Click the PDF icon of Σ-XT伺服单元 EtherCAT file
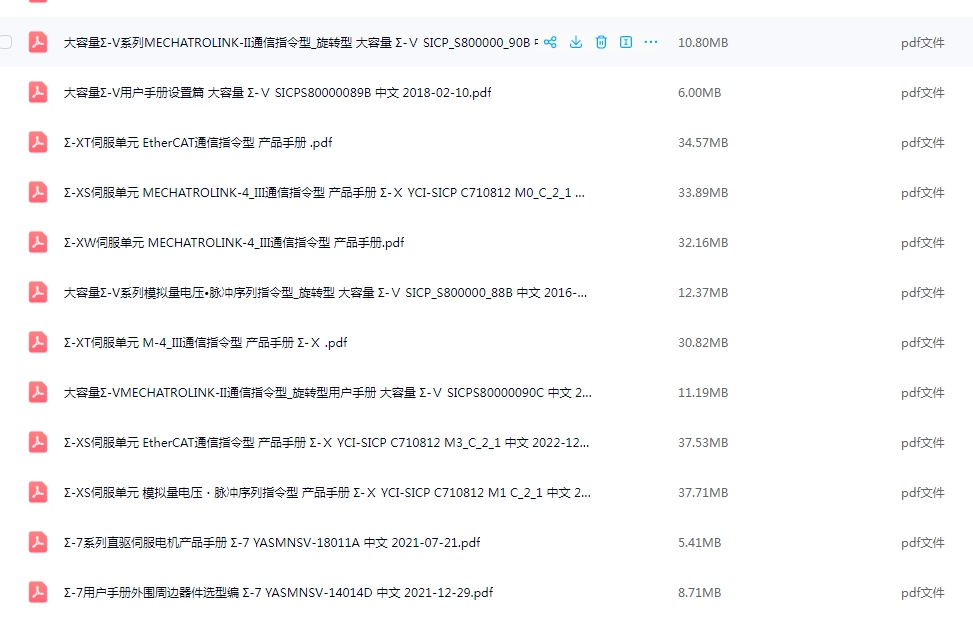 click(38, 142)
